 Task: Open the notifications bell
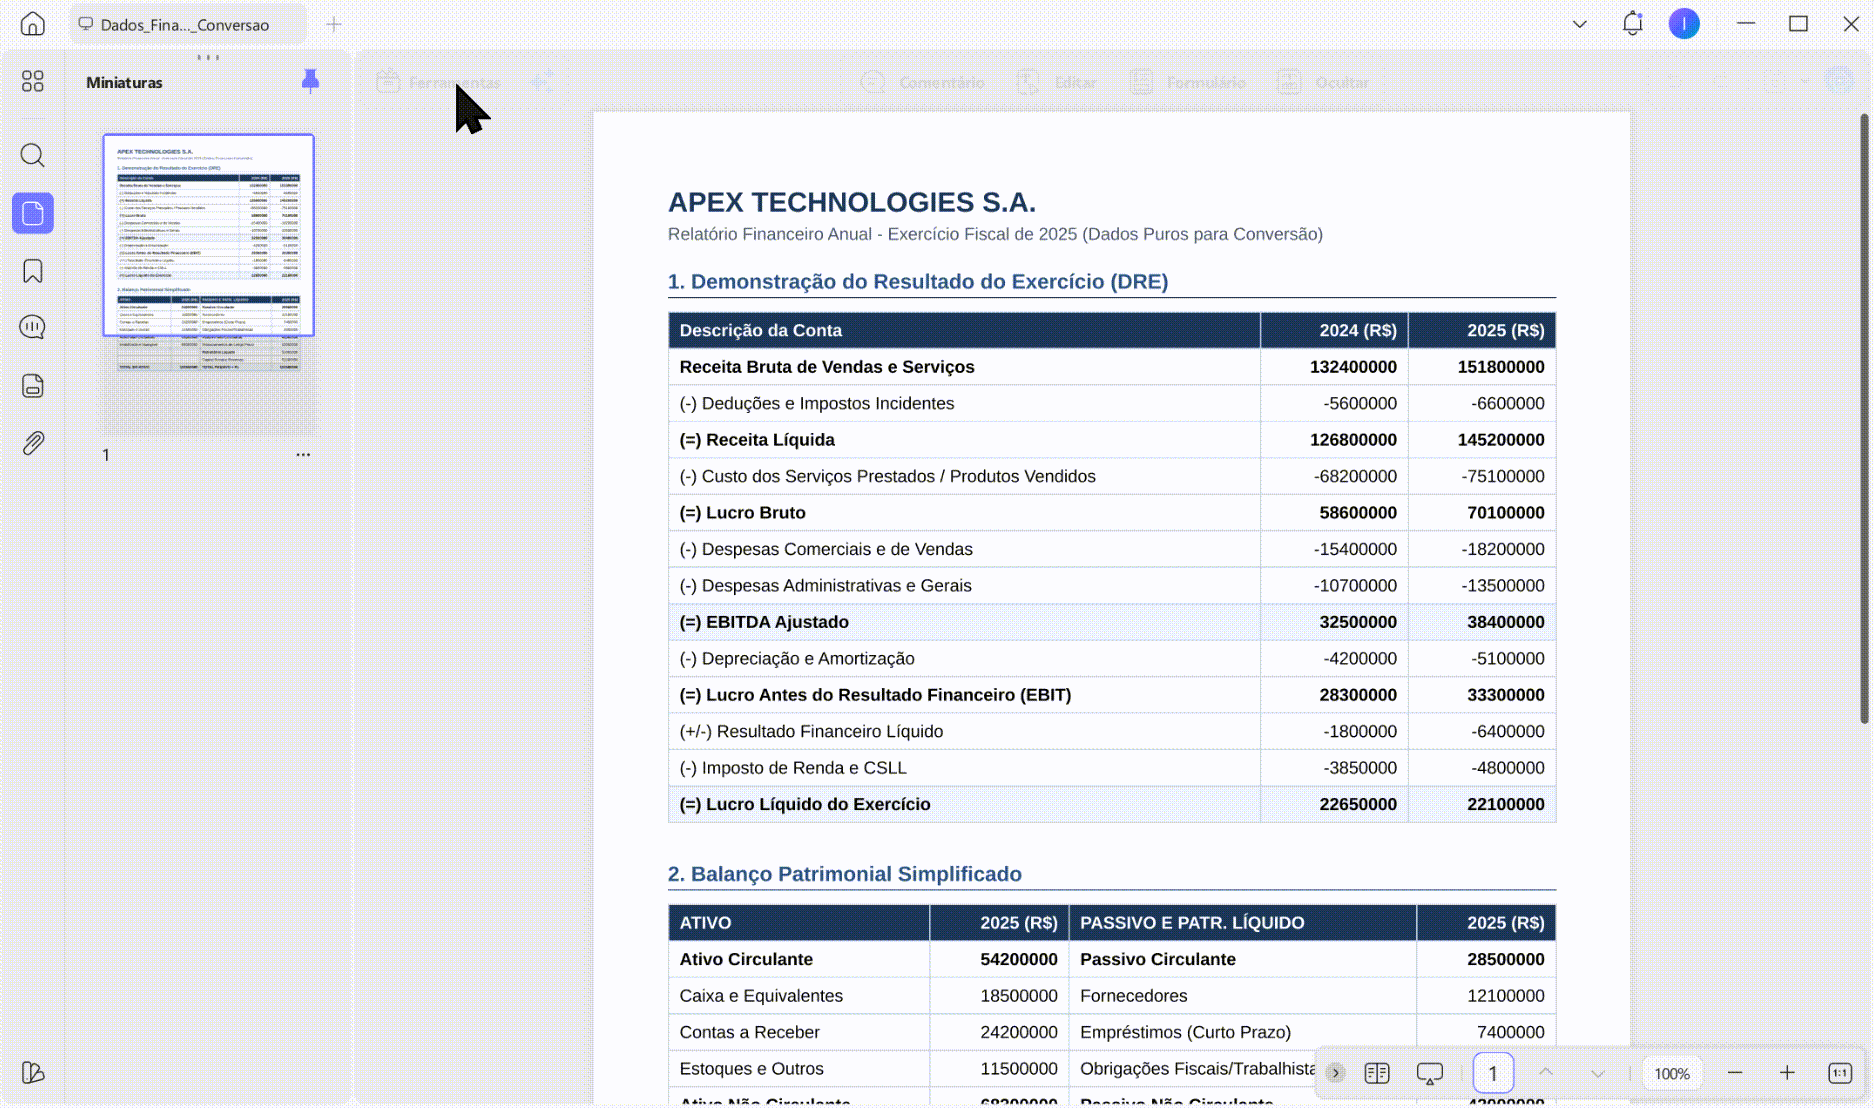click(x=1632, y=23)
